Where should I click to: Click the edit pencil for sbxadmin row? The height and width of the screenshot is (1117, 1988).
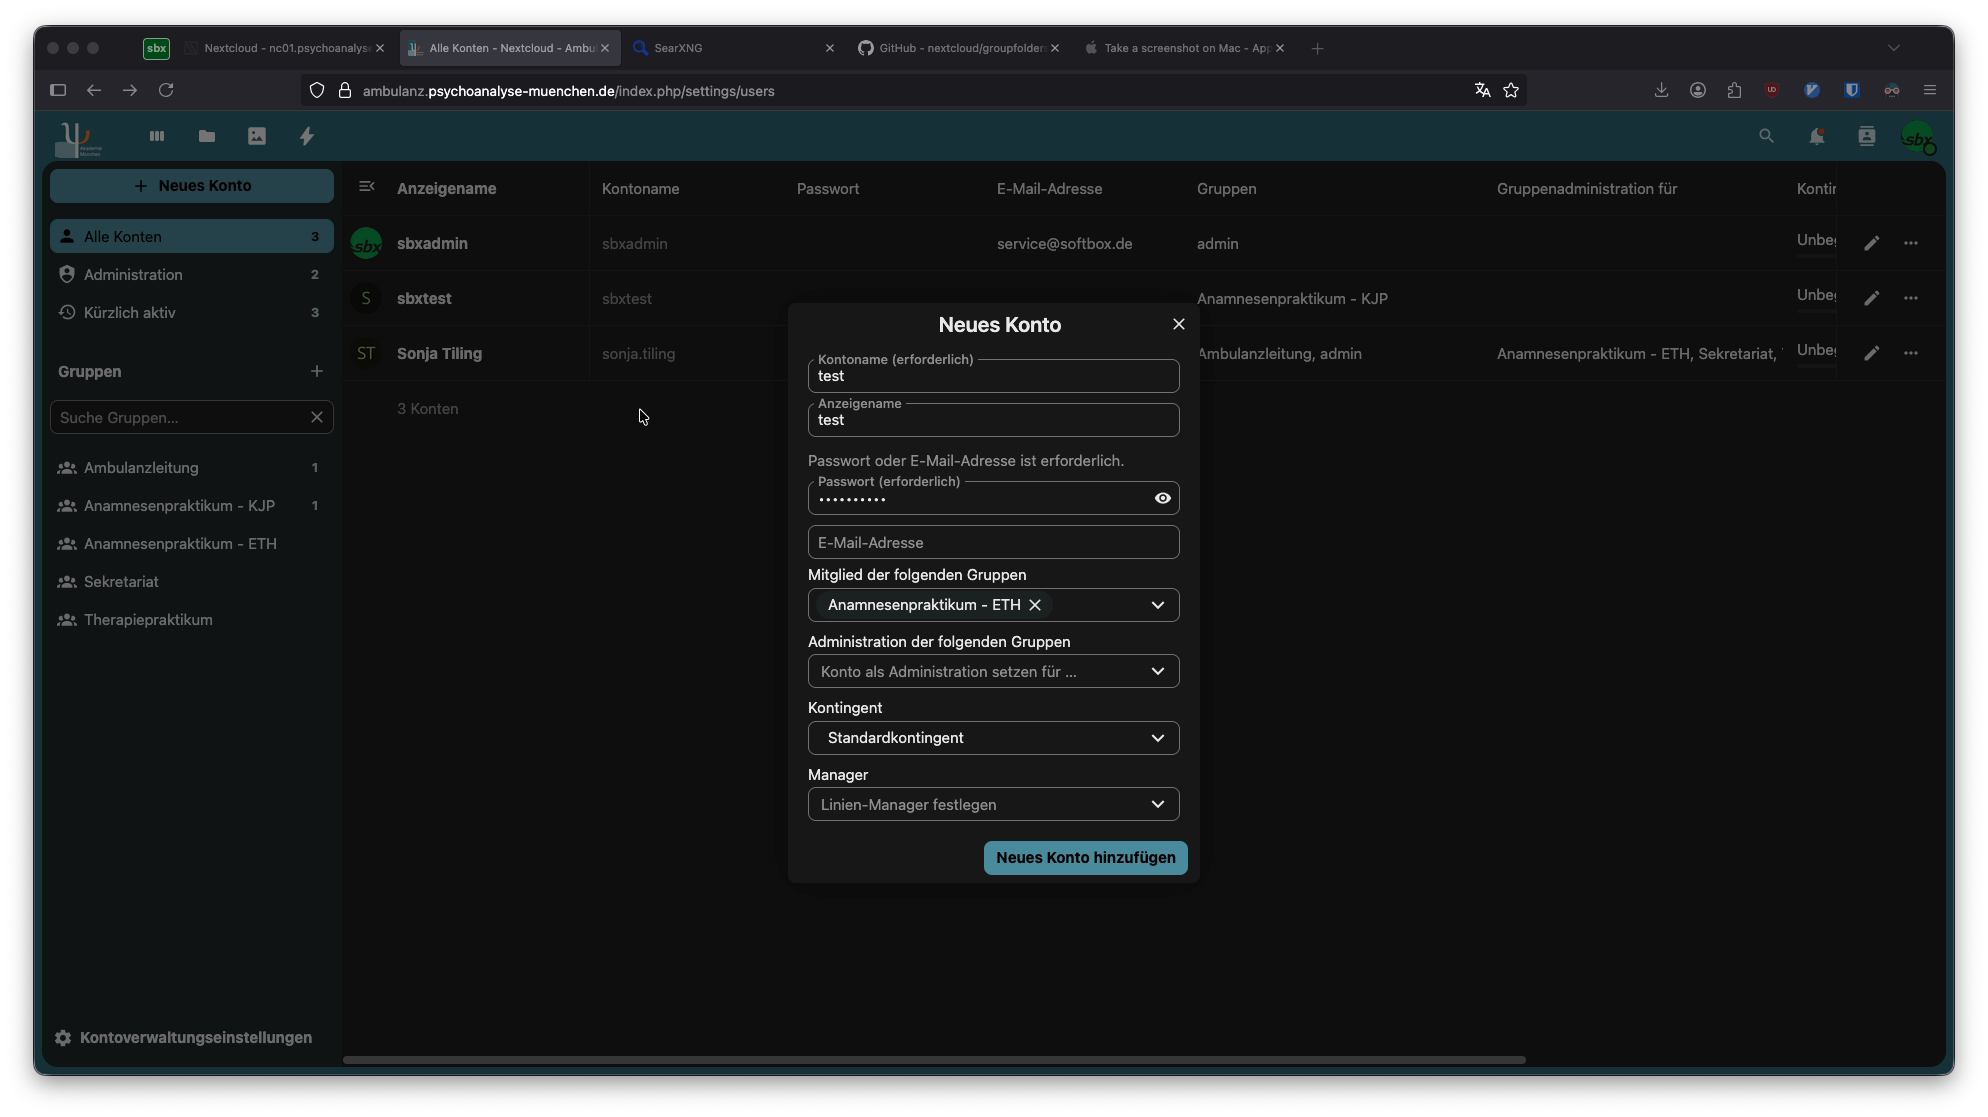pyautogui.click(x=1871, y=243)
